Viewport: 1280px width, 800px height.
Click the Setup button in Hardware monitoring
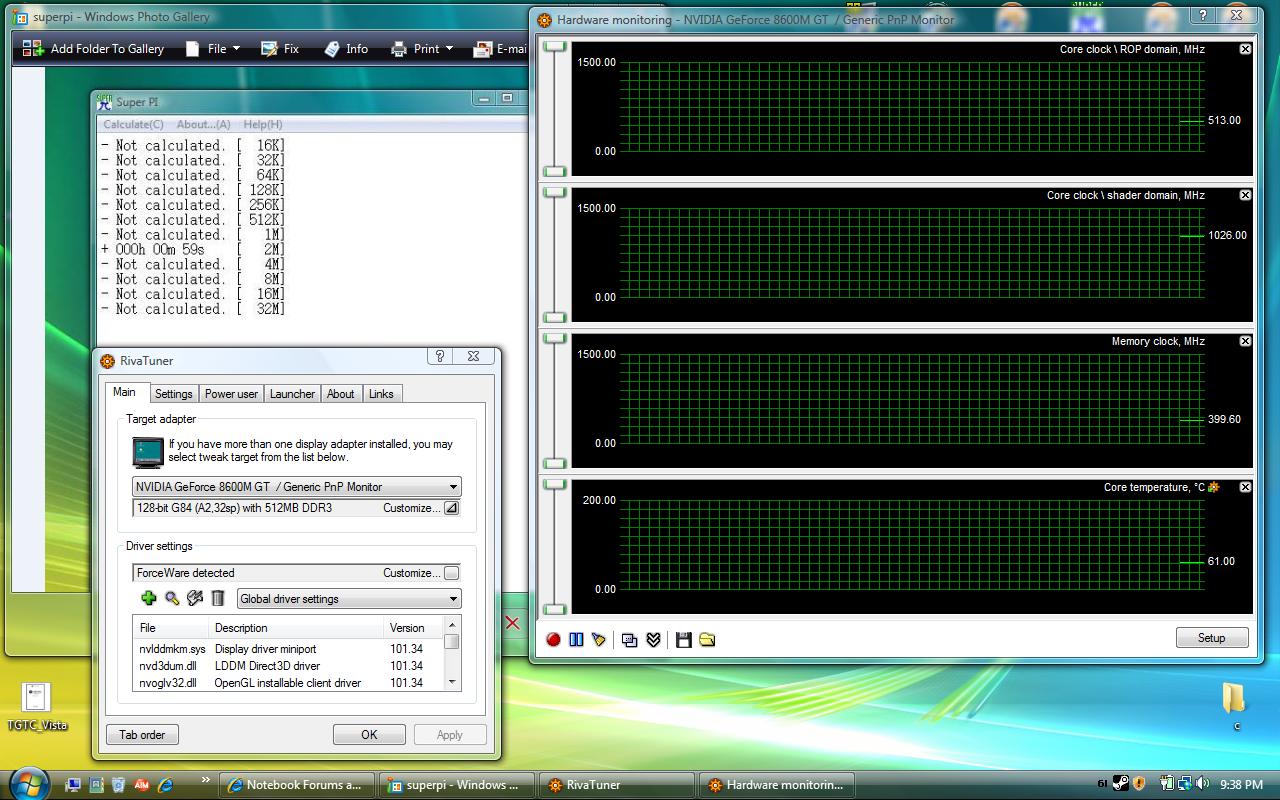click(x=1212, y=638)
